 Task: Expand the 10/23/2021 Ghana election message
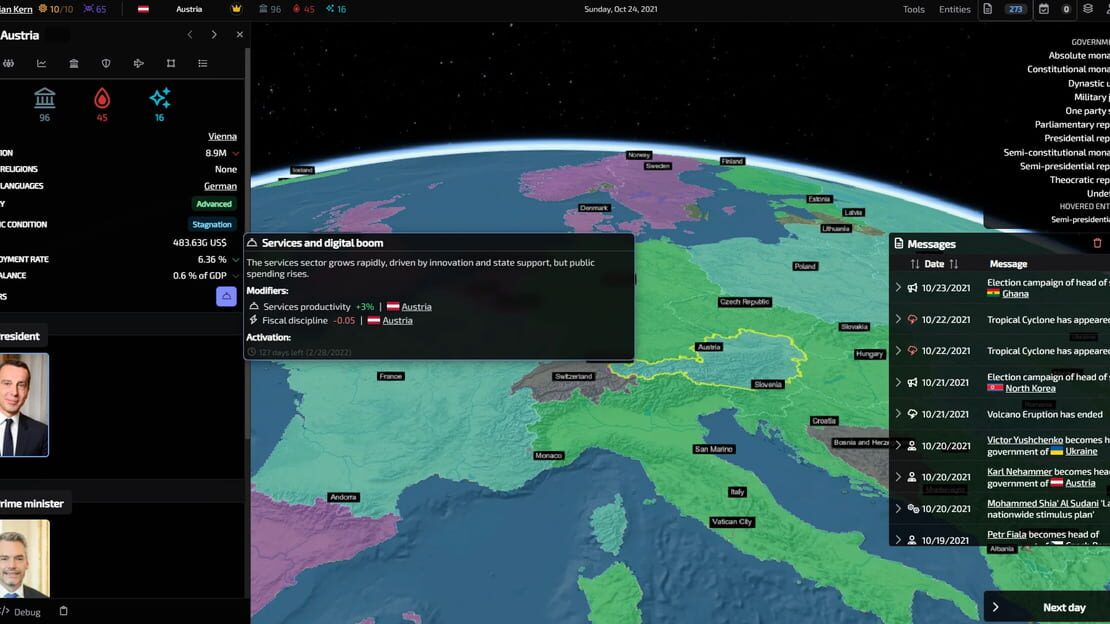point(898,288)
